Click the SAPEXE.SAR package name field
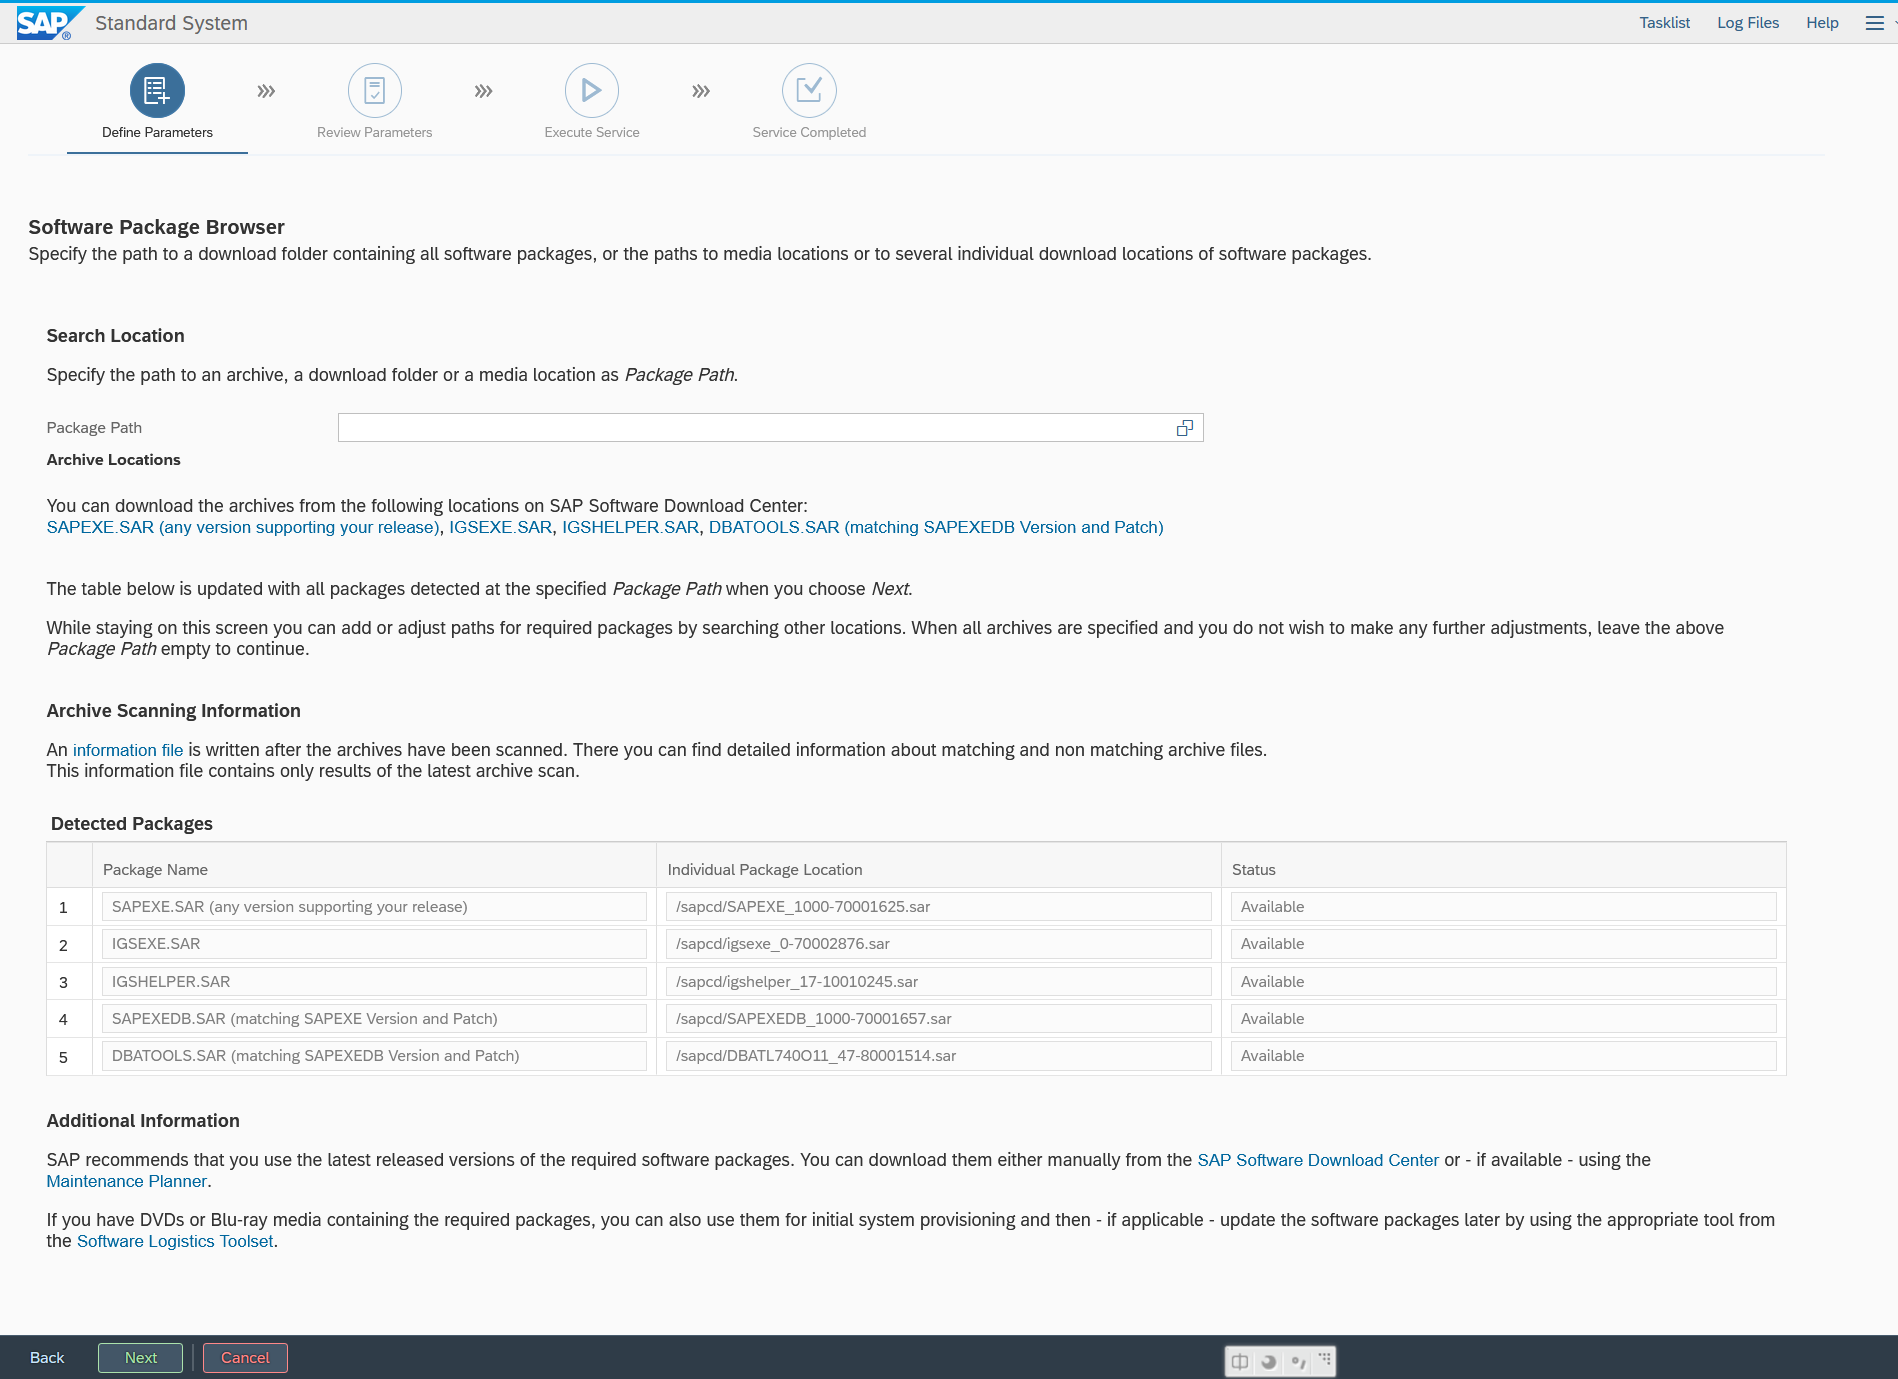 (x=374, y=907)
